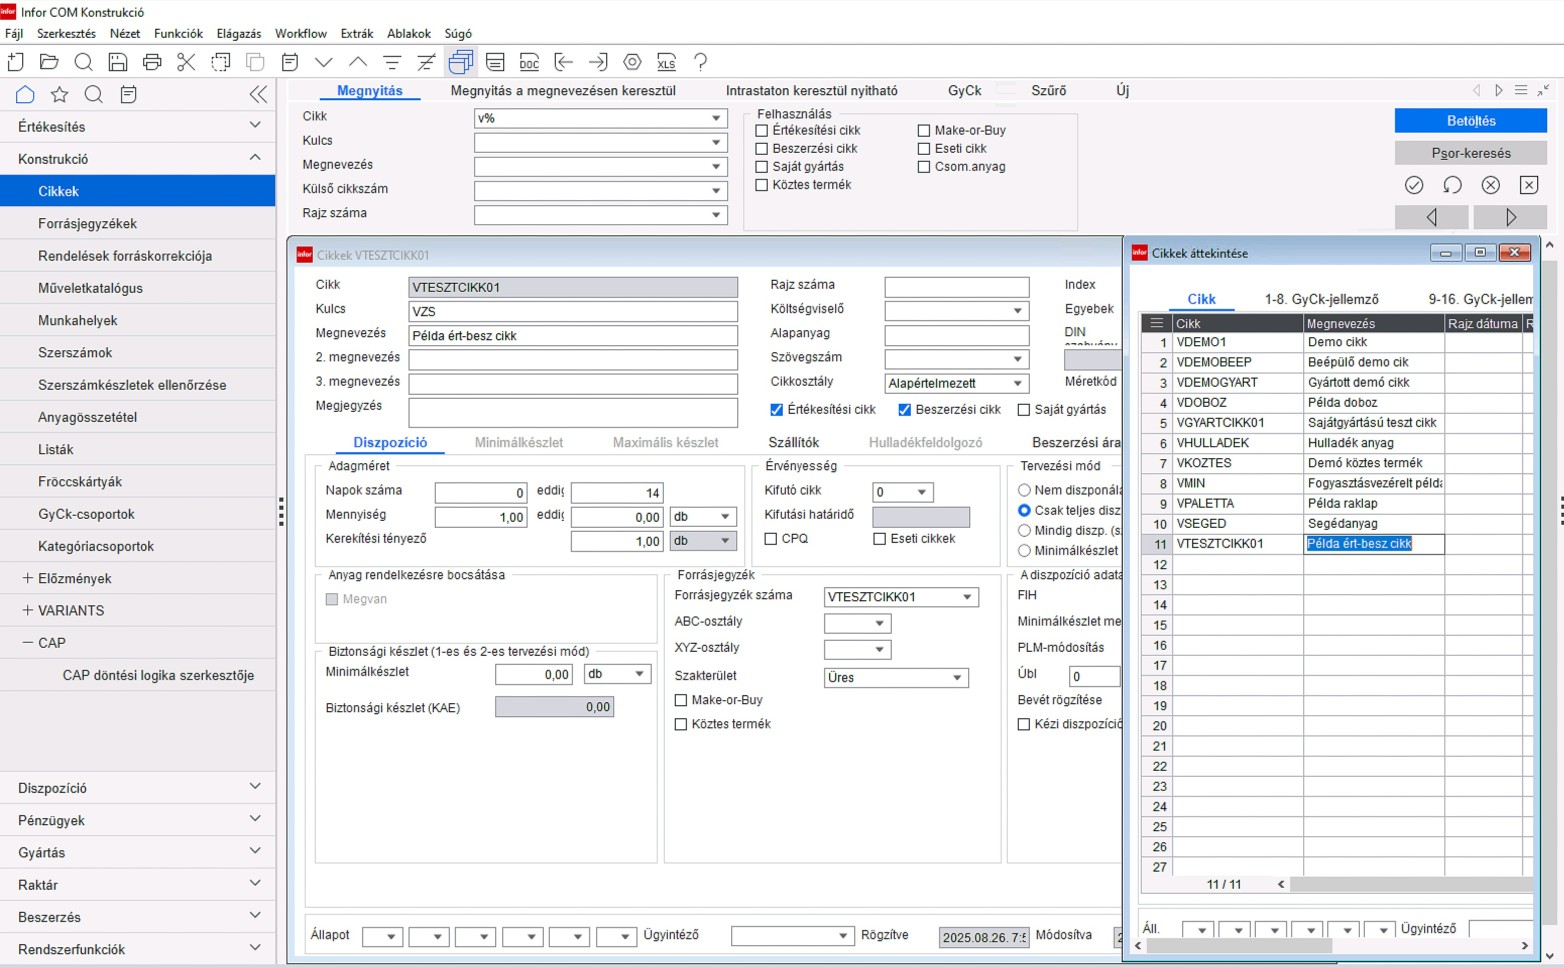Screen dimensions: 1564x968
Task: Click the Betöltés button
Action: pos(1470,121)
